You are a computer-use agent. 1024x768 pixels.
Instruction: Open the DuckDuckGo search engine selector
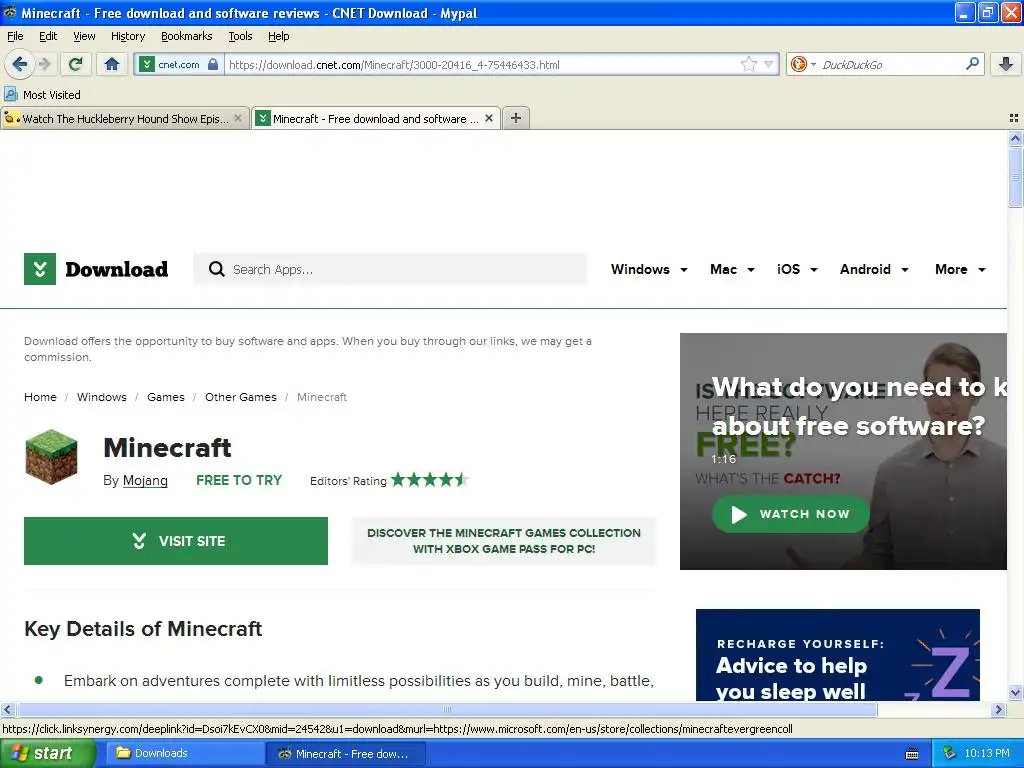coord(803,64)
